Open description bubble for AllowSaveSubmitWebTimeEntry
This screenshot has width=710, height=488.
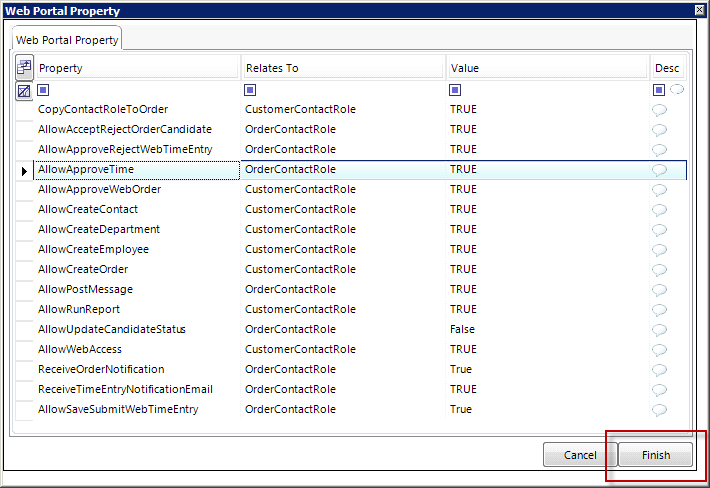659,409
